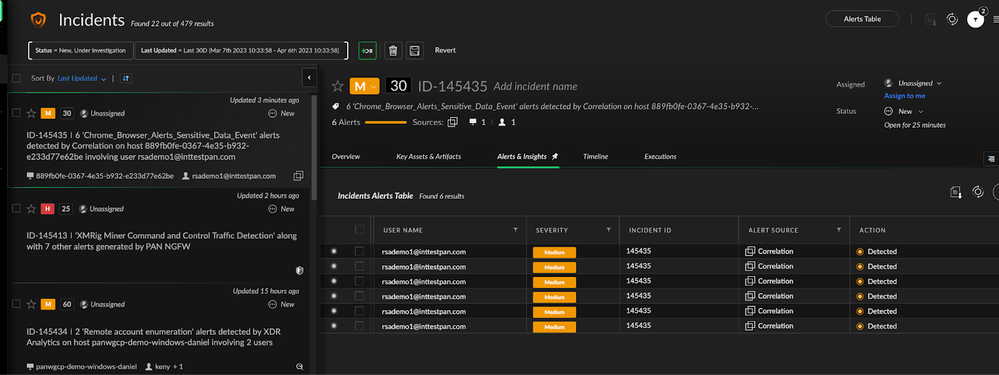Edit the Last Updated filter chip

click(x=240, y=50)
